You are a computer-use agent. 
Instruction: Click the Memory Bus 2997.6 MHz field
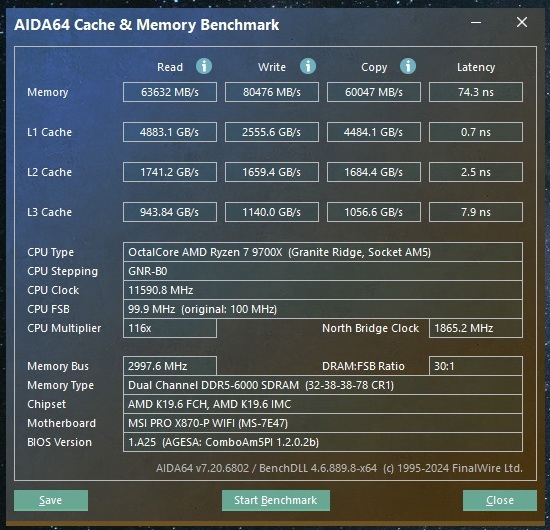170,366
